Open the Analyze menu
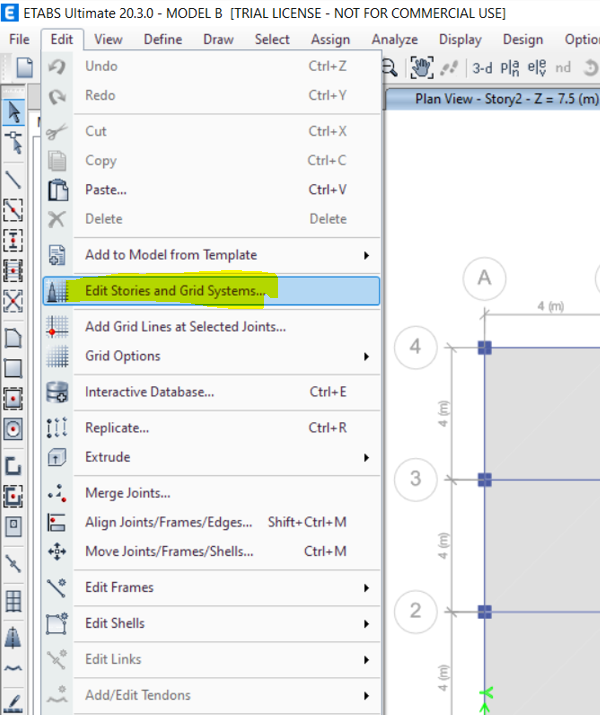 click(394, 39)
